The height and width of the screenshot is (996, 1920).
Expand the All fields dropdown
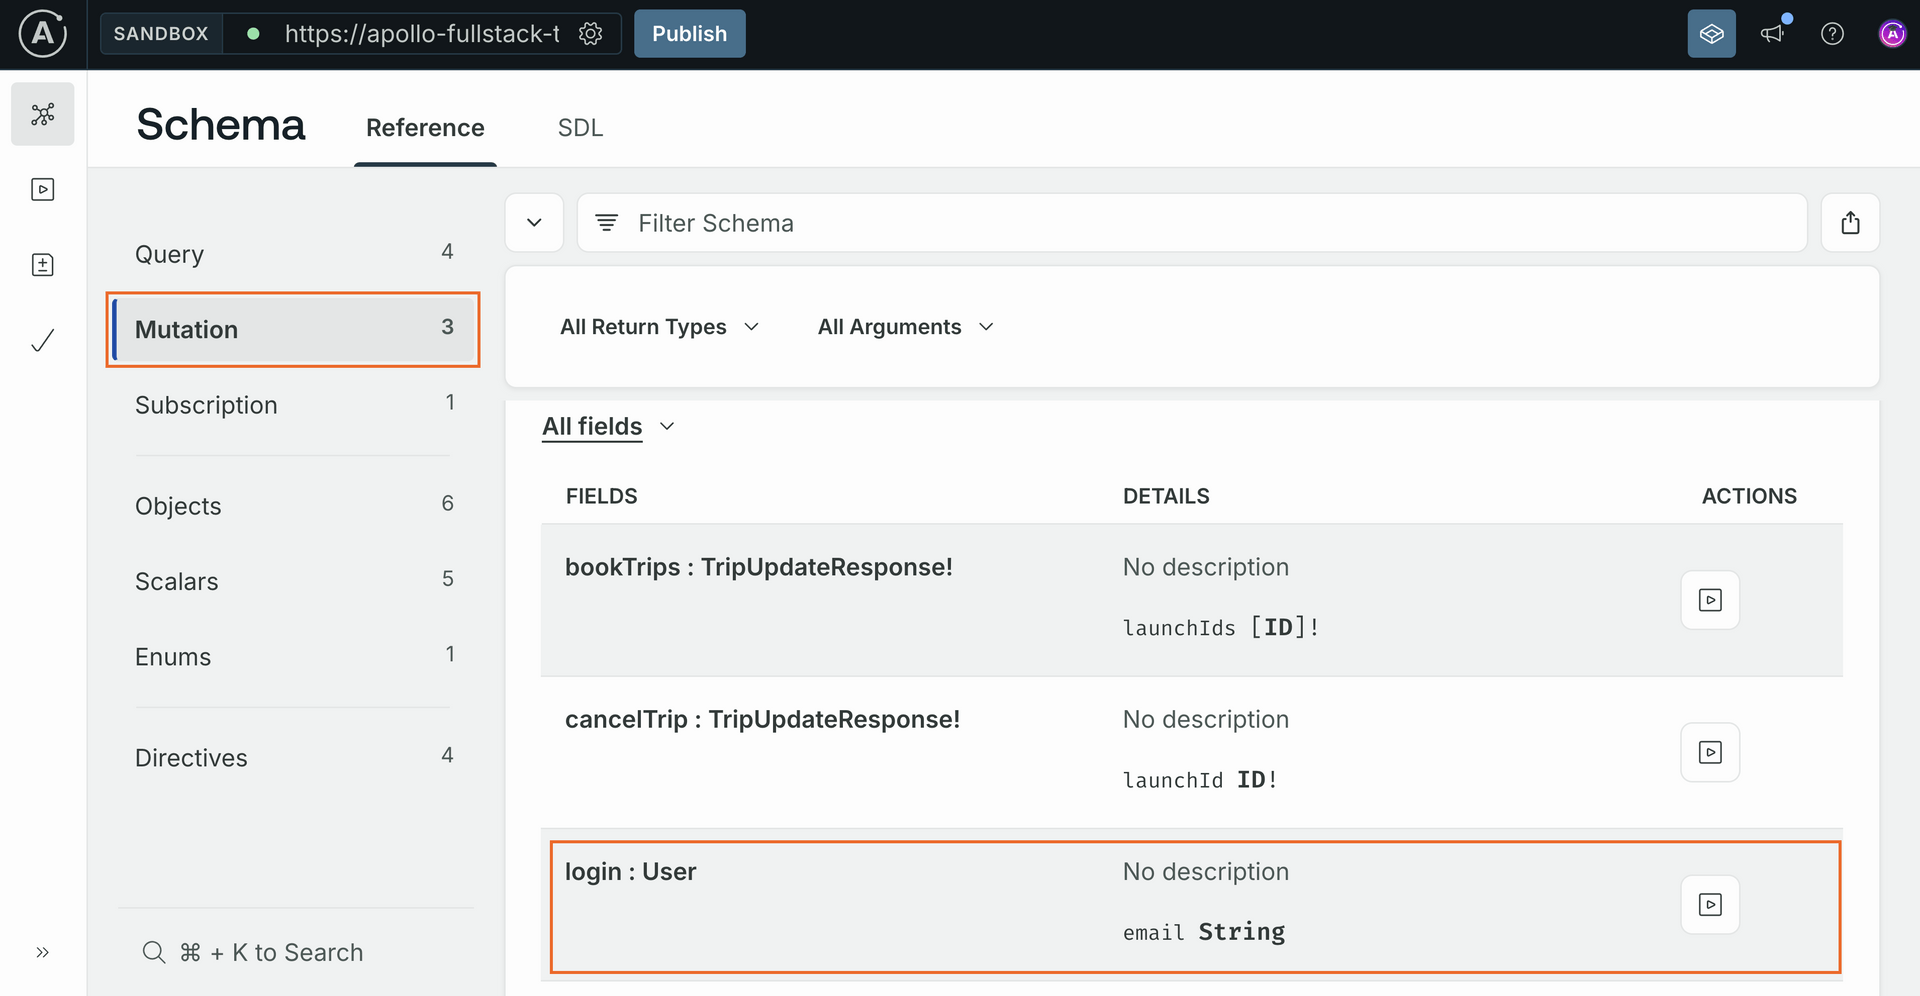click(x=608, y=427)
